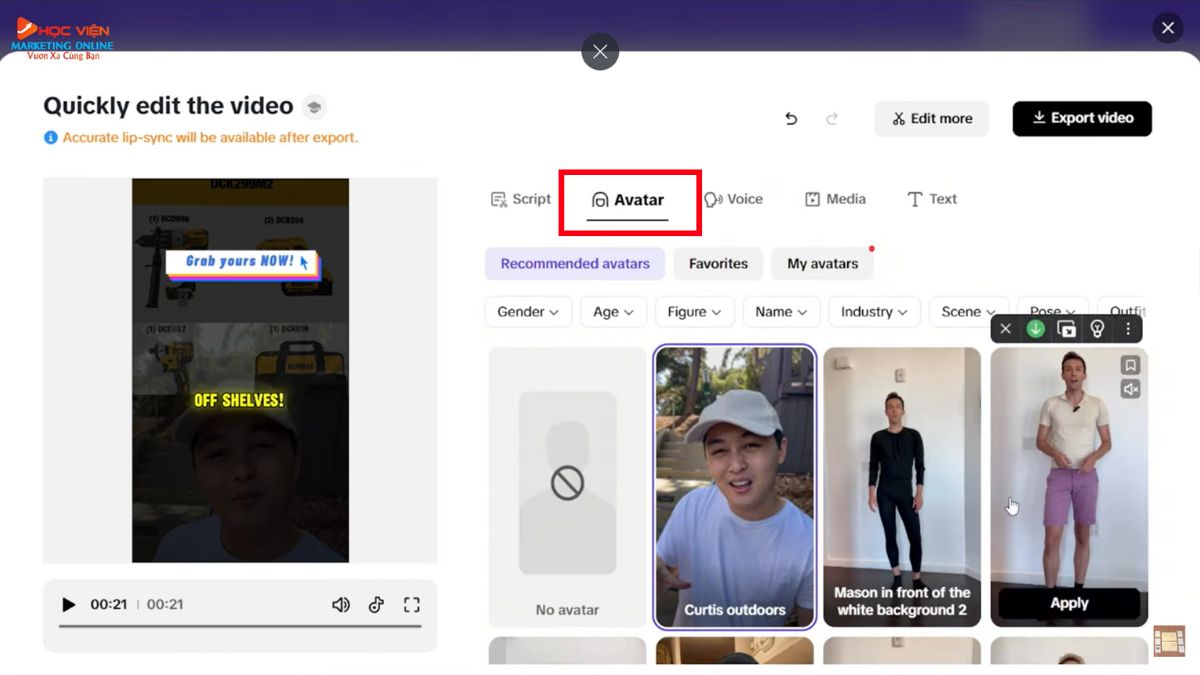This screenshot has height=675, width=1200.
Task: Click the lightbulb icon in floating toolbar
Action: click(1097, 328)
